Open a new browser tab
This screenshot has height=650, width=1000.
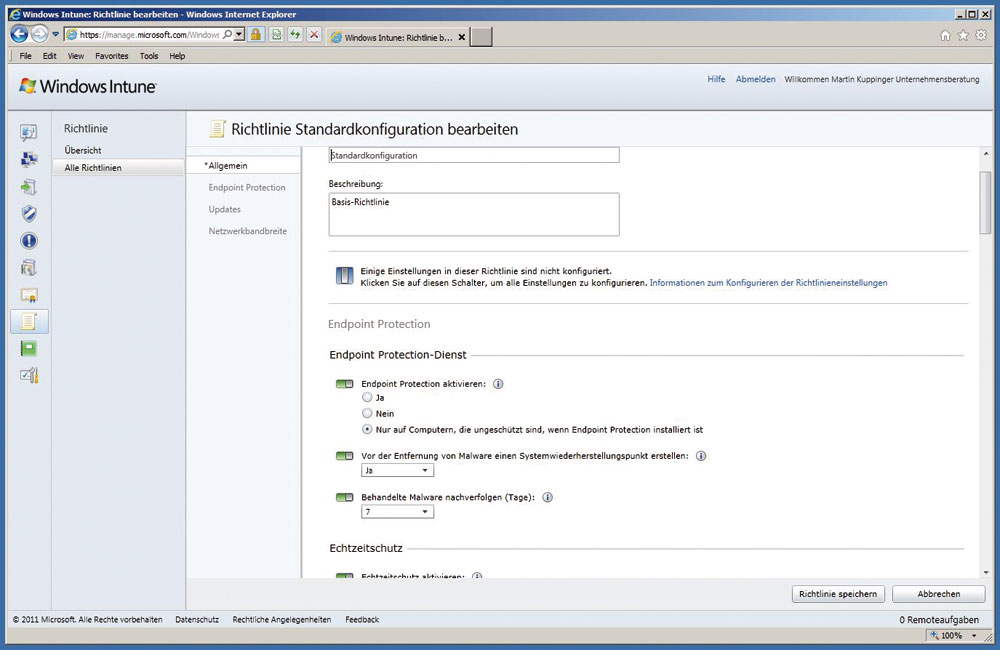(x=482, y=37)
